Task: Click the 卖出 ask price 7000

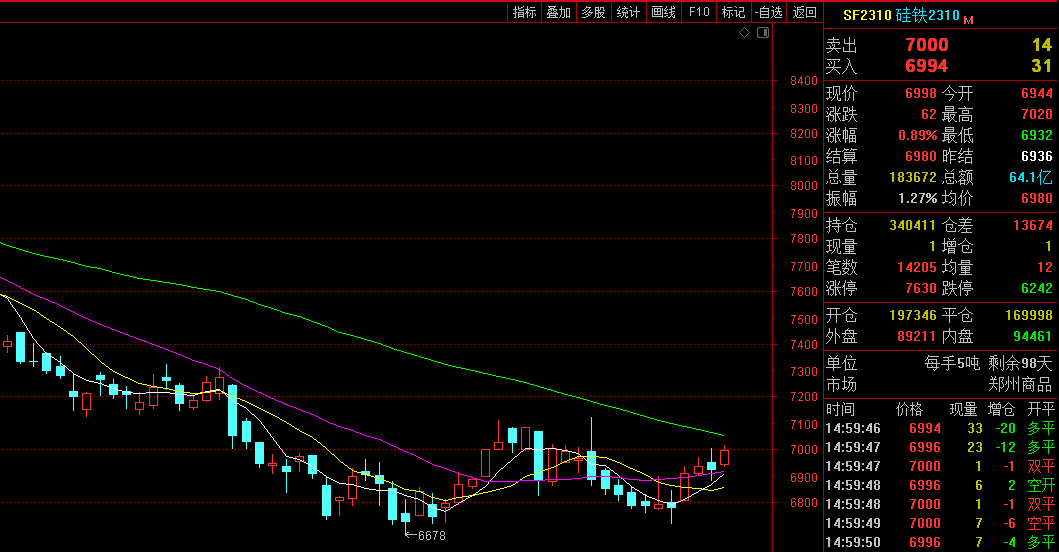Action: tap(926, 45)
